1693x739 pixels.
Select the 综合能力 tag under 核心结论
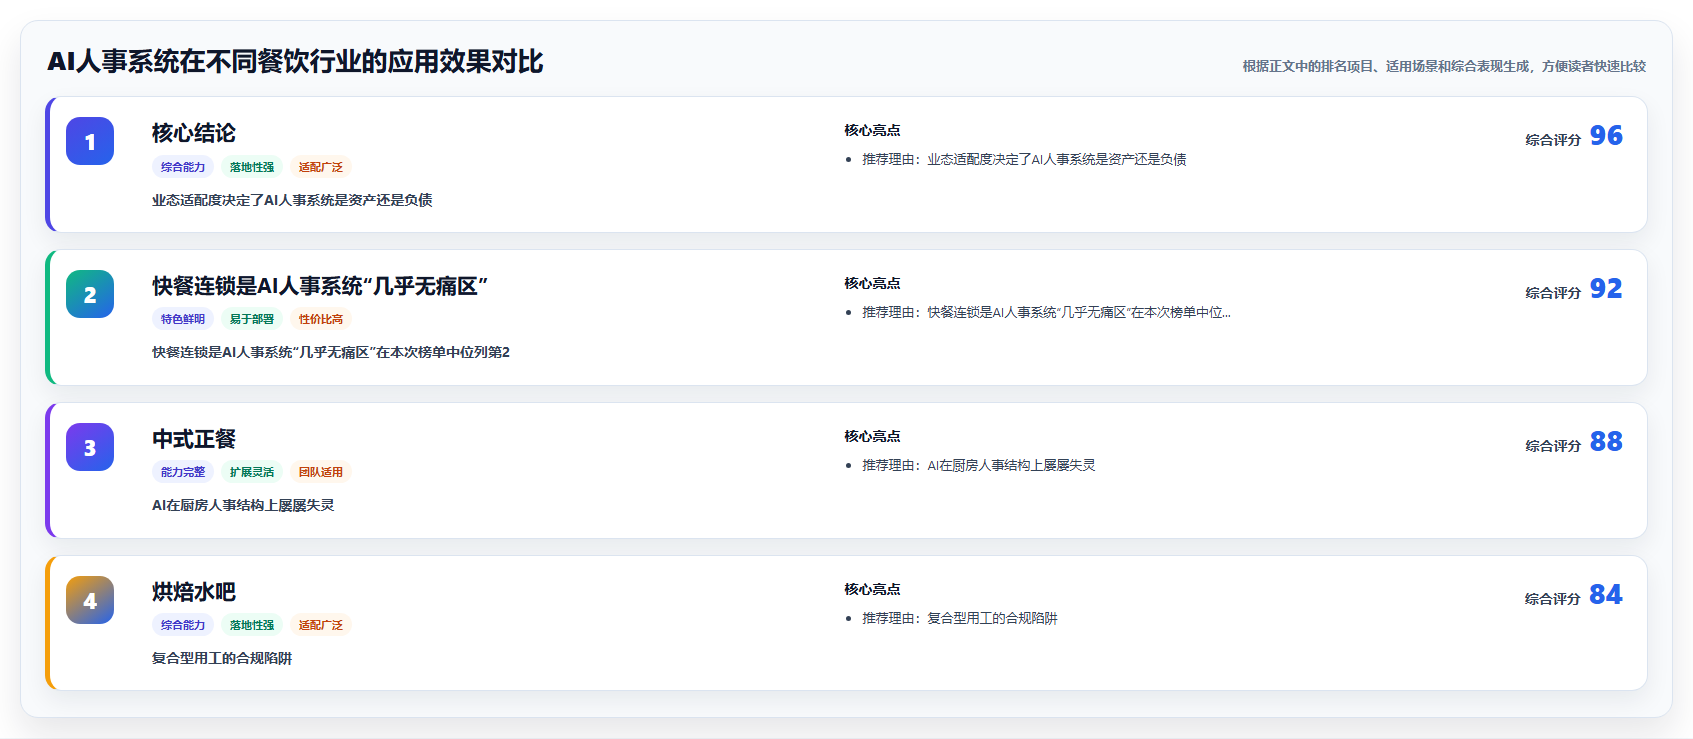(183, 167)
